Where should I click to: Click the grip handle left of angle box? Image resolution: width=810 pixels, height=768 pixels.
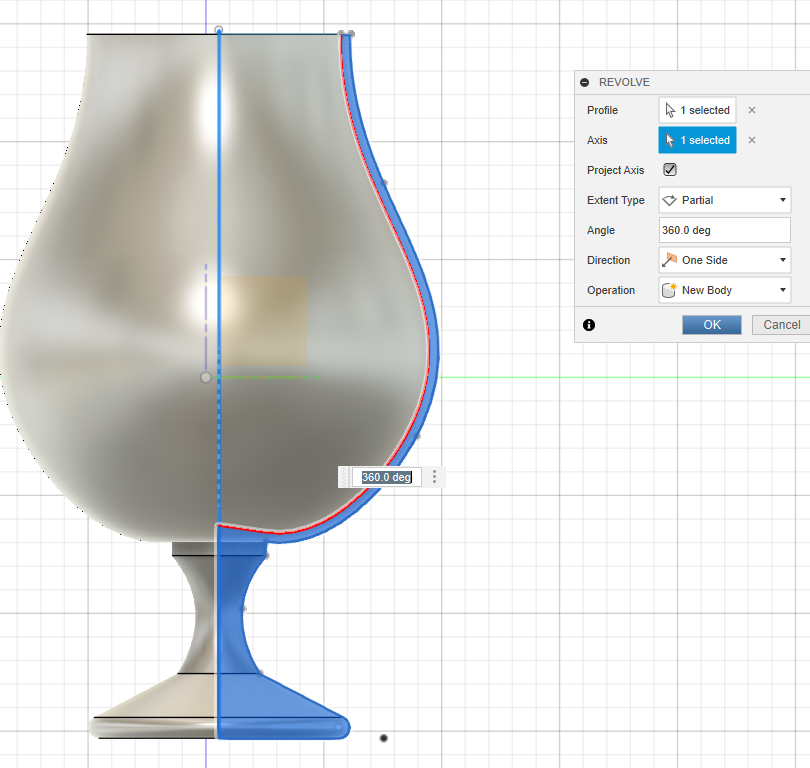[345, 477]
